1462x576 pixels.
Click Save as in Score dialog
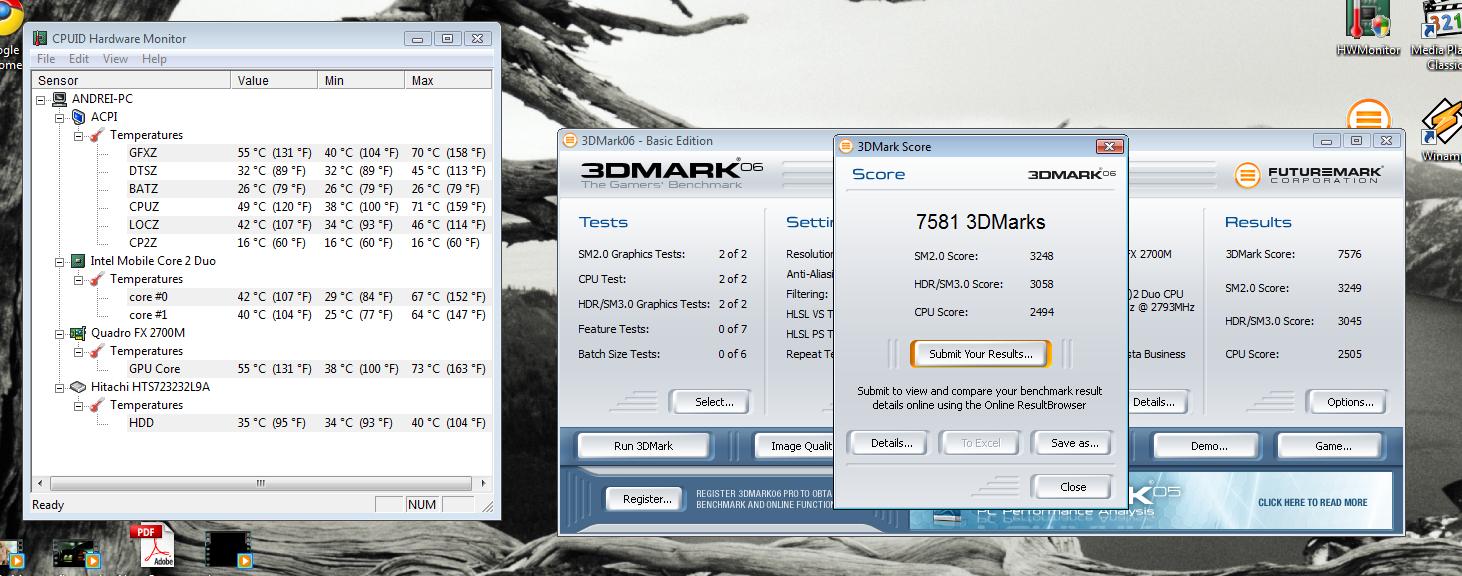(x=1074, y=443)
